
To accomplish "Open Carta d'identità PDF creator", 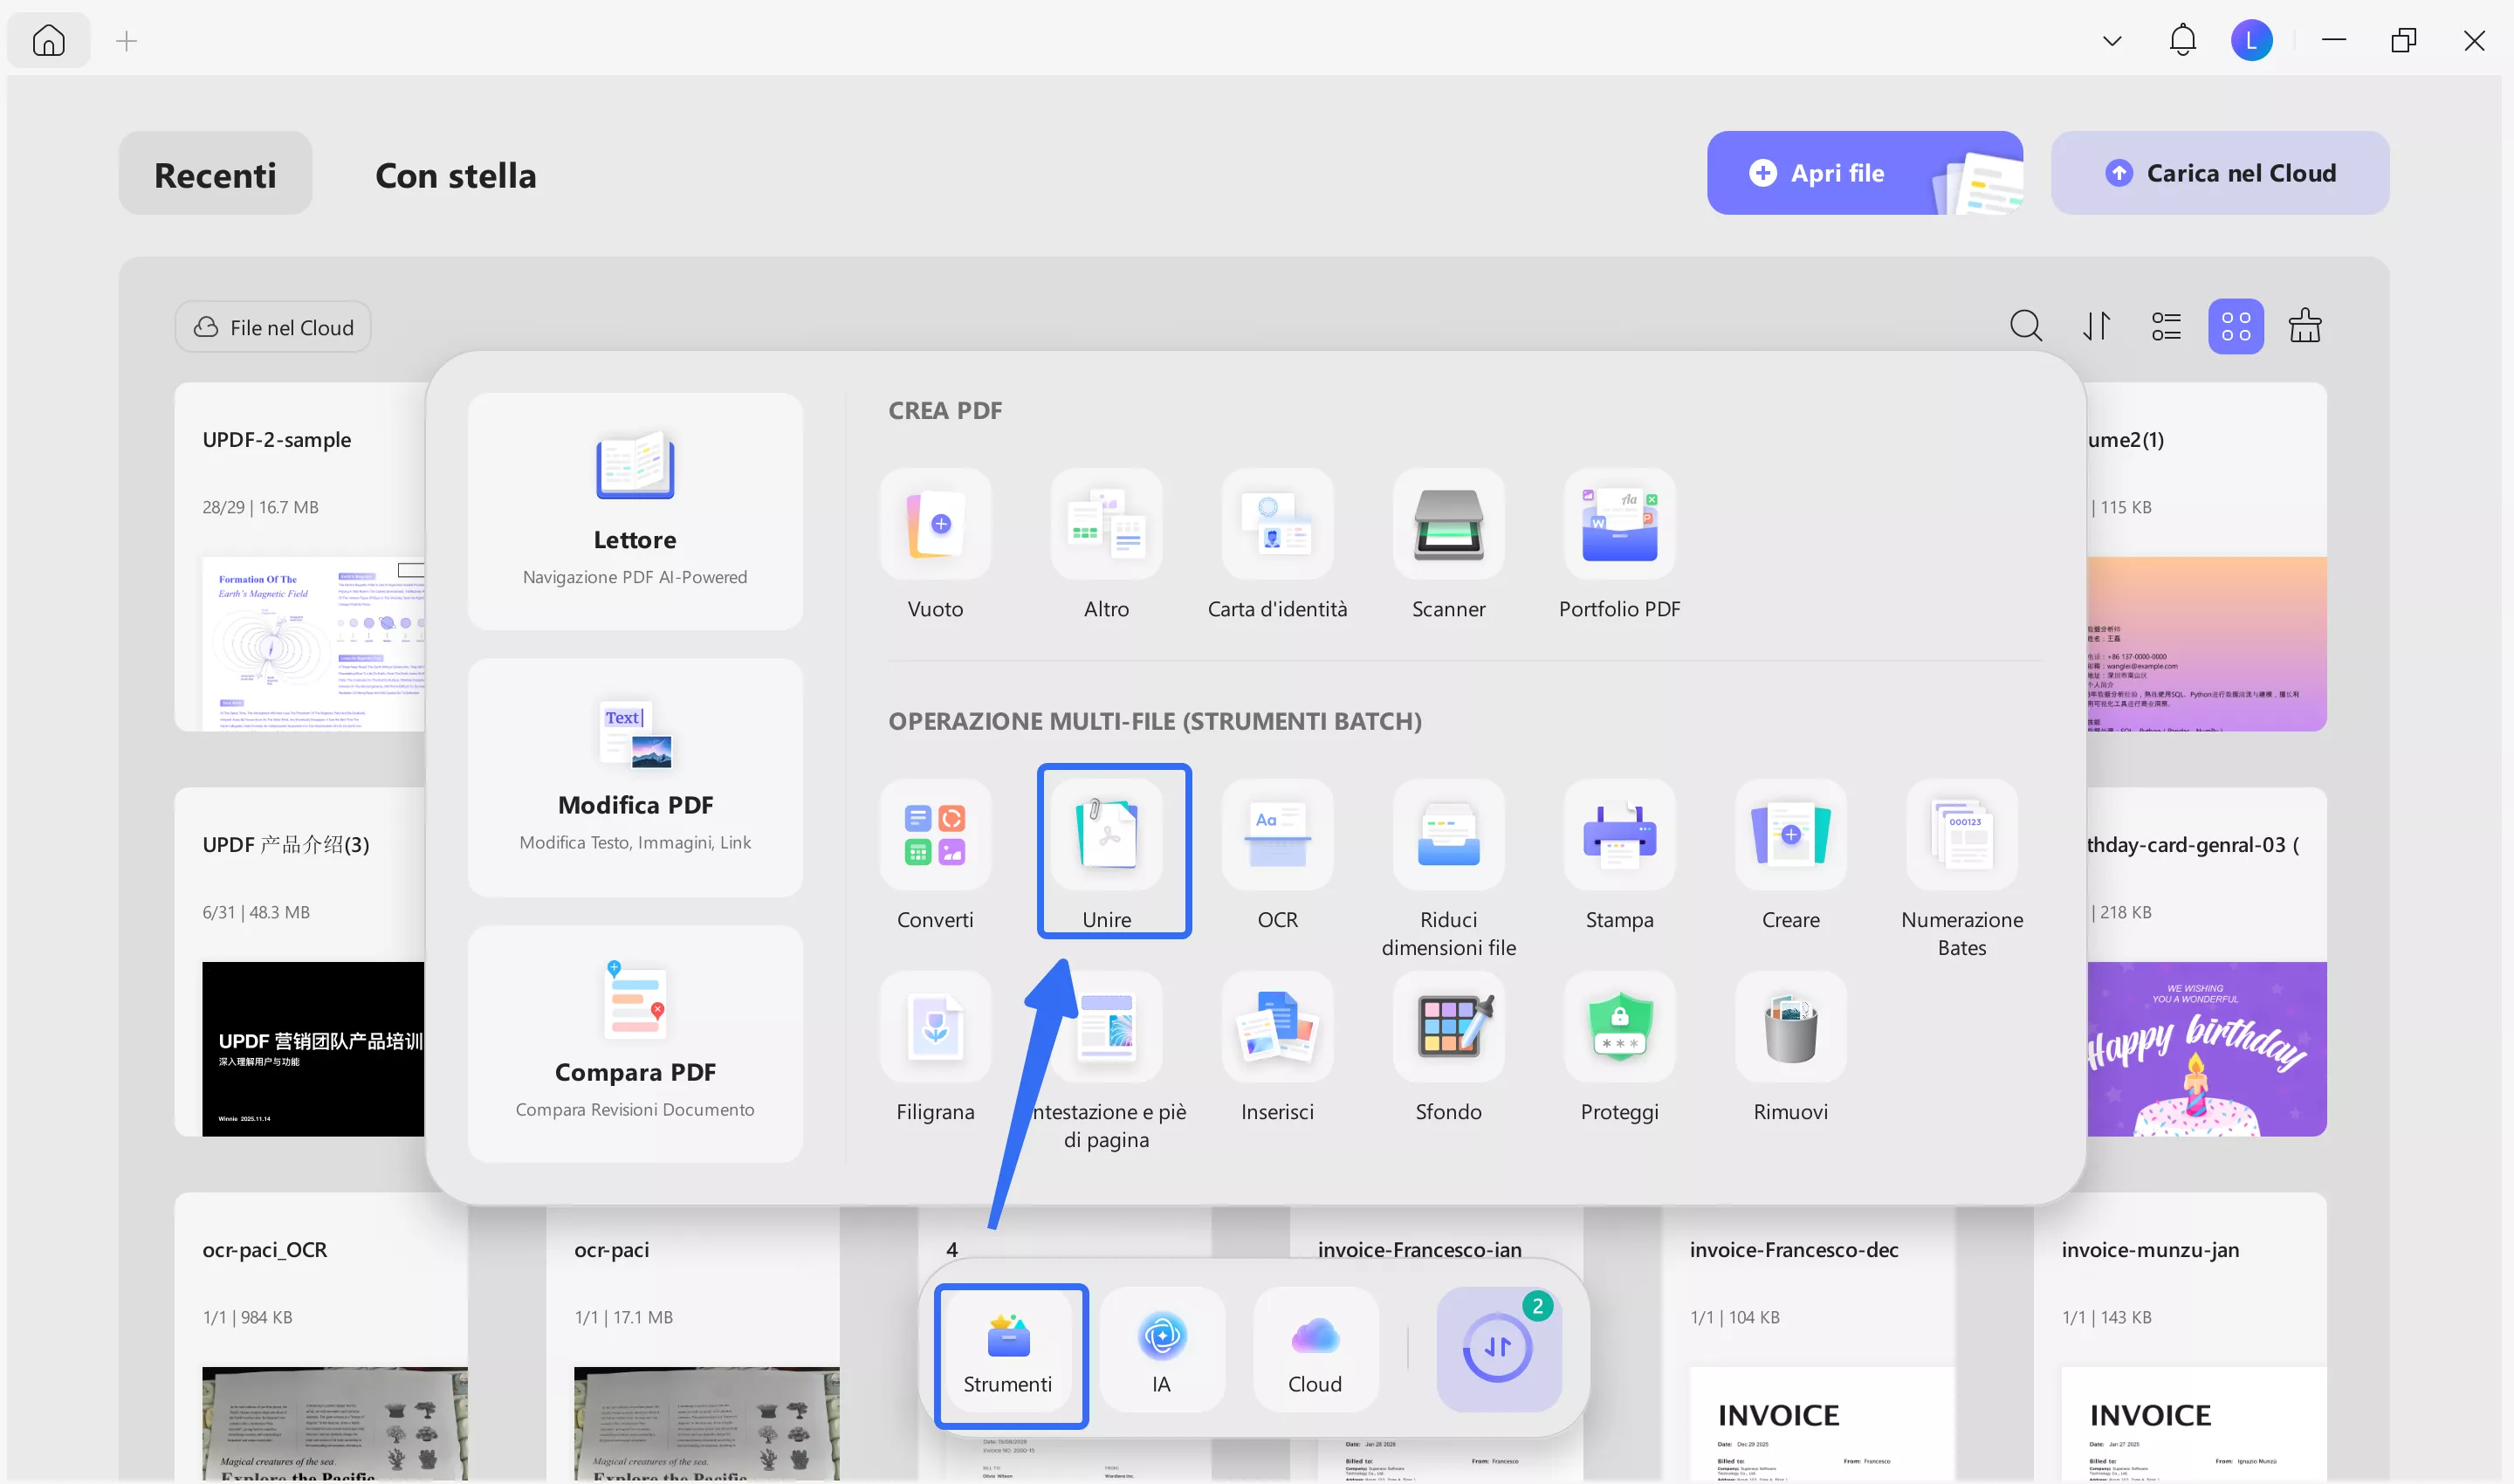I will [x=1277, y=525].
